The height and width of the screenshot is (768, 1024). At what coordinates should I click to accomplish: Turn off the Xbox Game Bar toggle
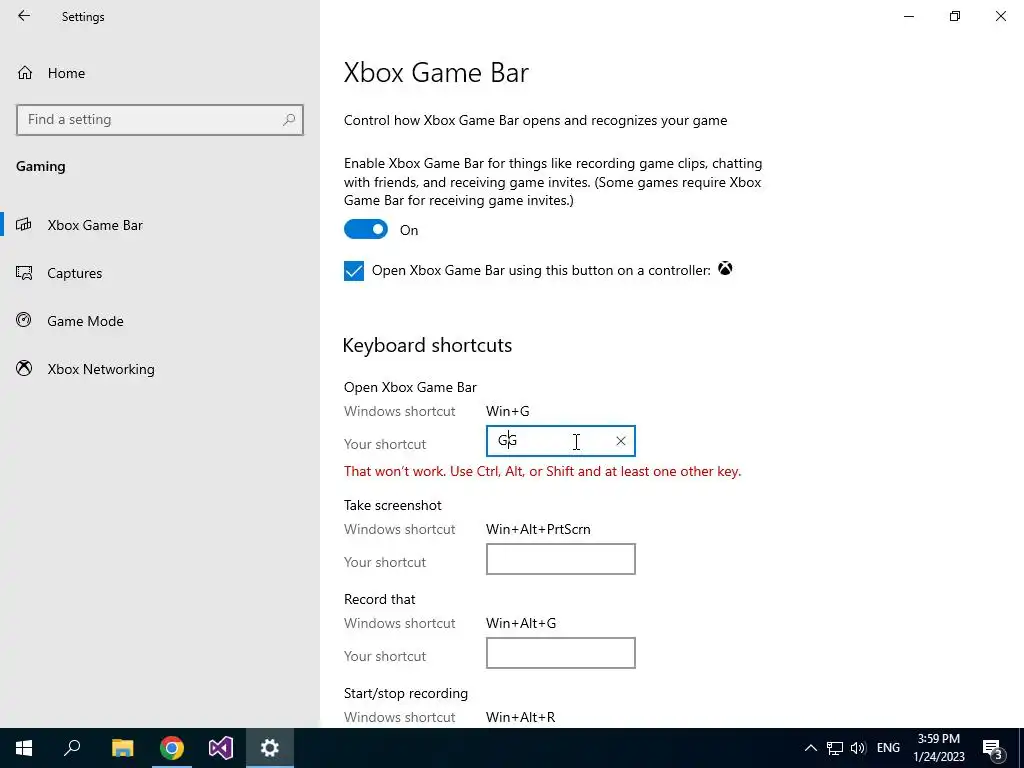pos(366,229)
